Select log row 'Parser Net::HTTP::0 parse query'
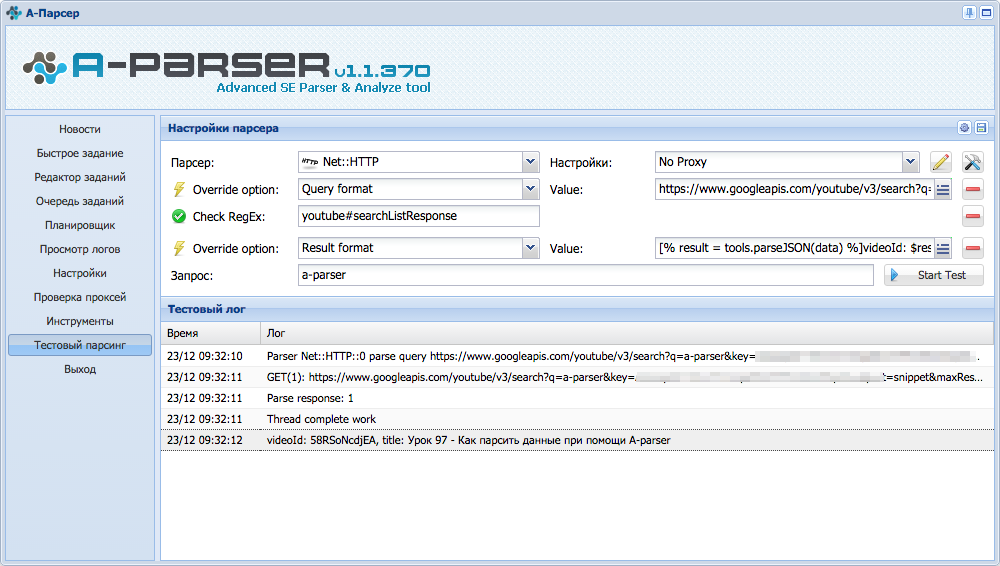Image resolution: width=1000 pixels, height=566 pixels. point(577,356)
